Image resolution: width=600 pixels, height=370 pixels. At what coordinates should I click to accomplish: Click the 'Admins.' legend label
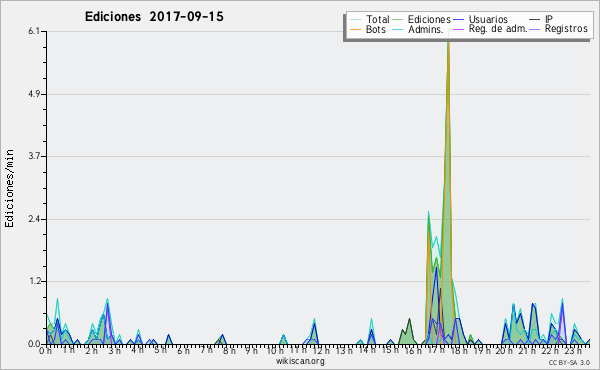(426, 29)
